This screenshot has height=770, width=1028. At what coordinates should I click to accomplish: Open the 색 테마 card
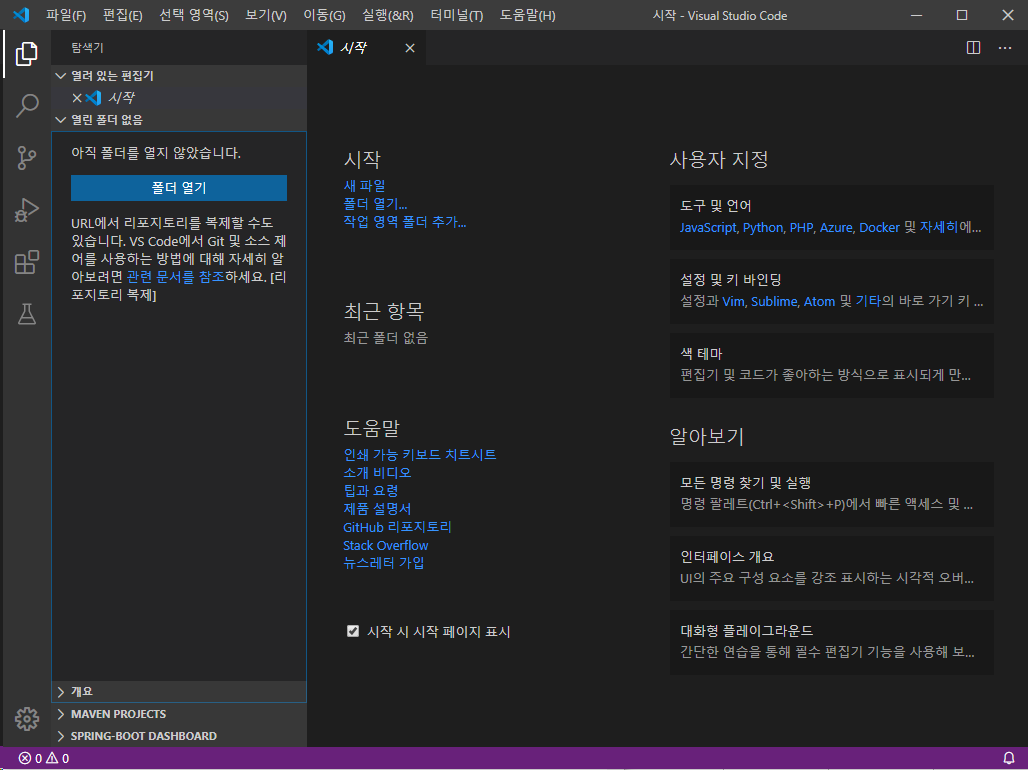pos(831,365)
